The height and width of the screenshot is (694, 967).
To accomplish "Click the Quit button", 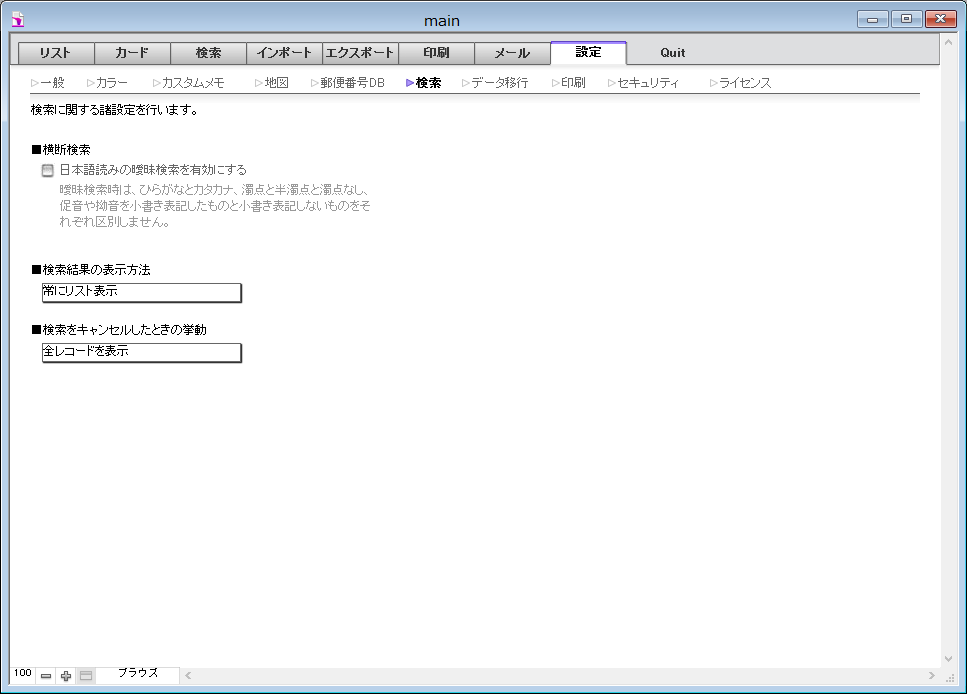I will (672, 53).
